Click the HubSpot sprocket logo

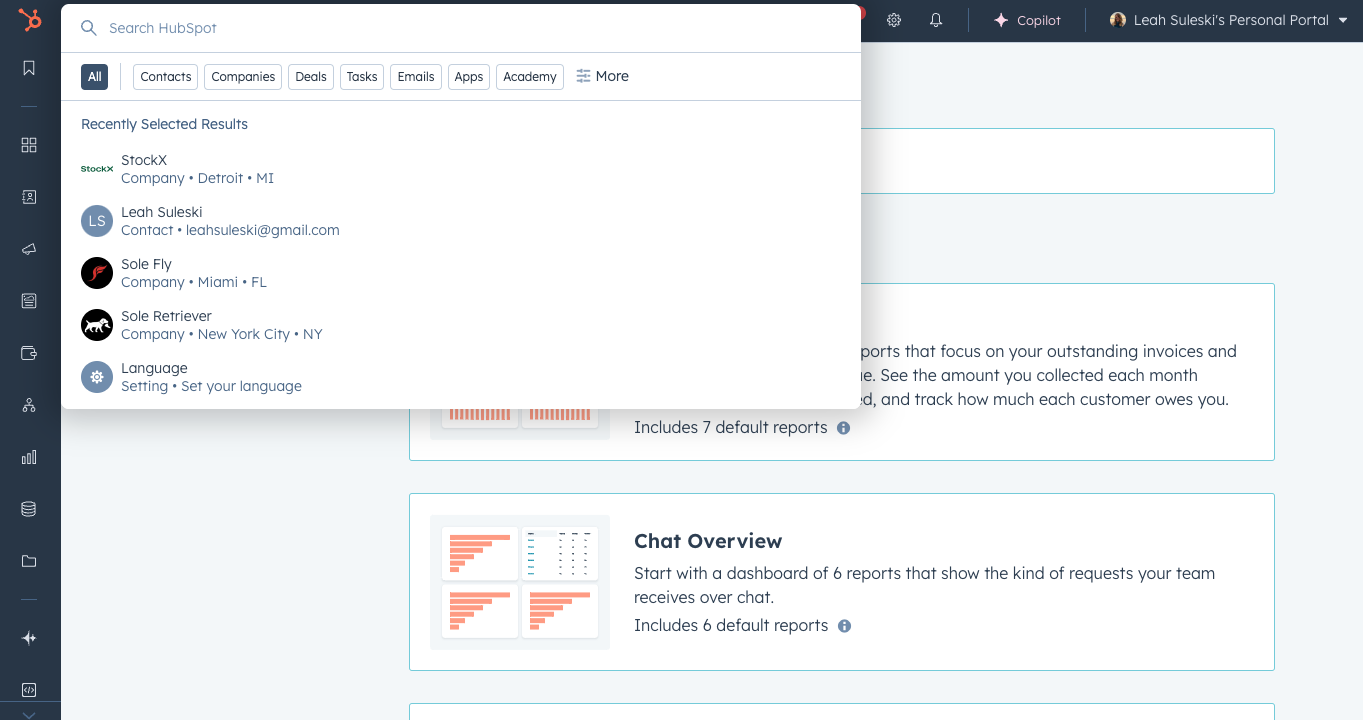coord(30,20)
